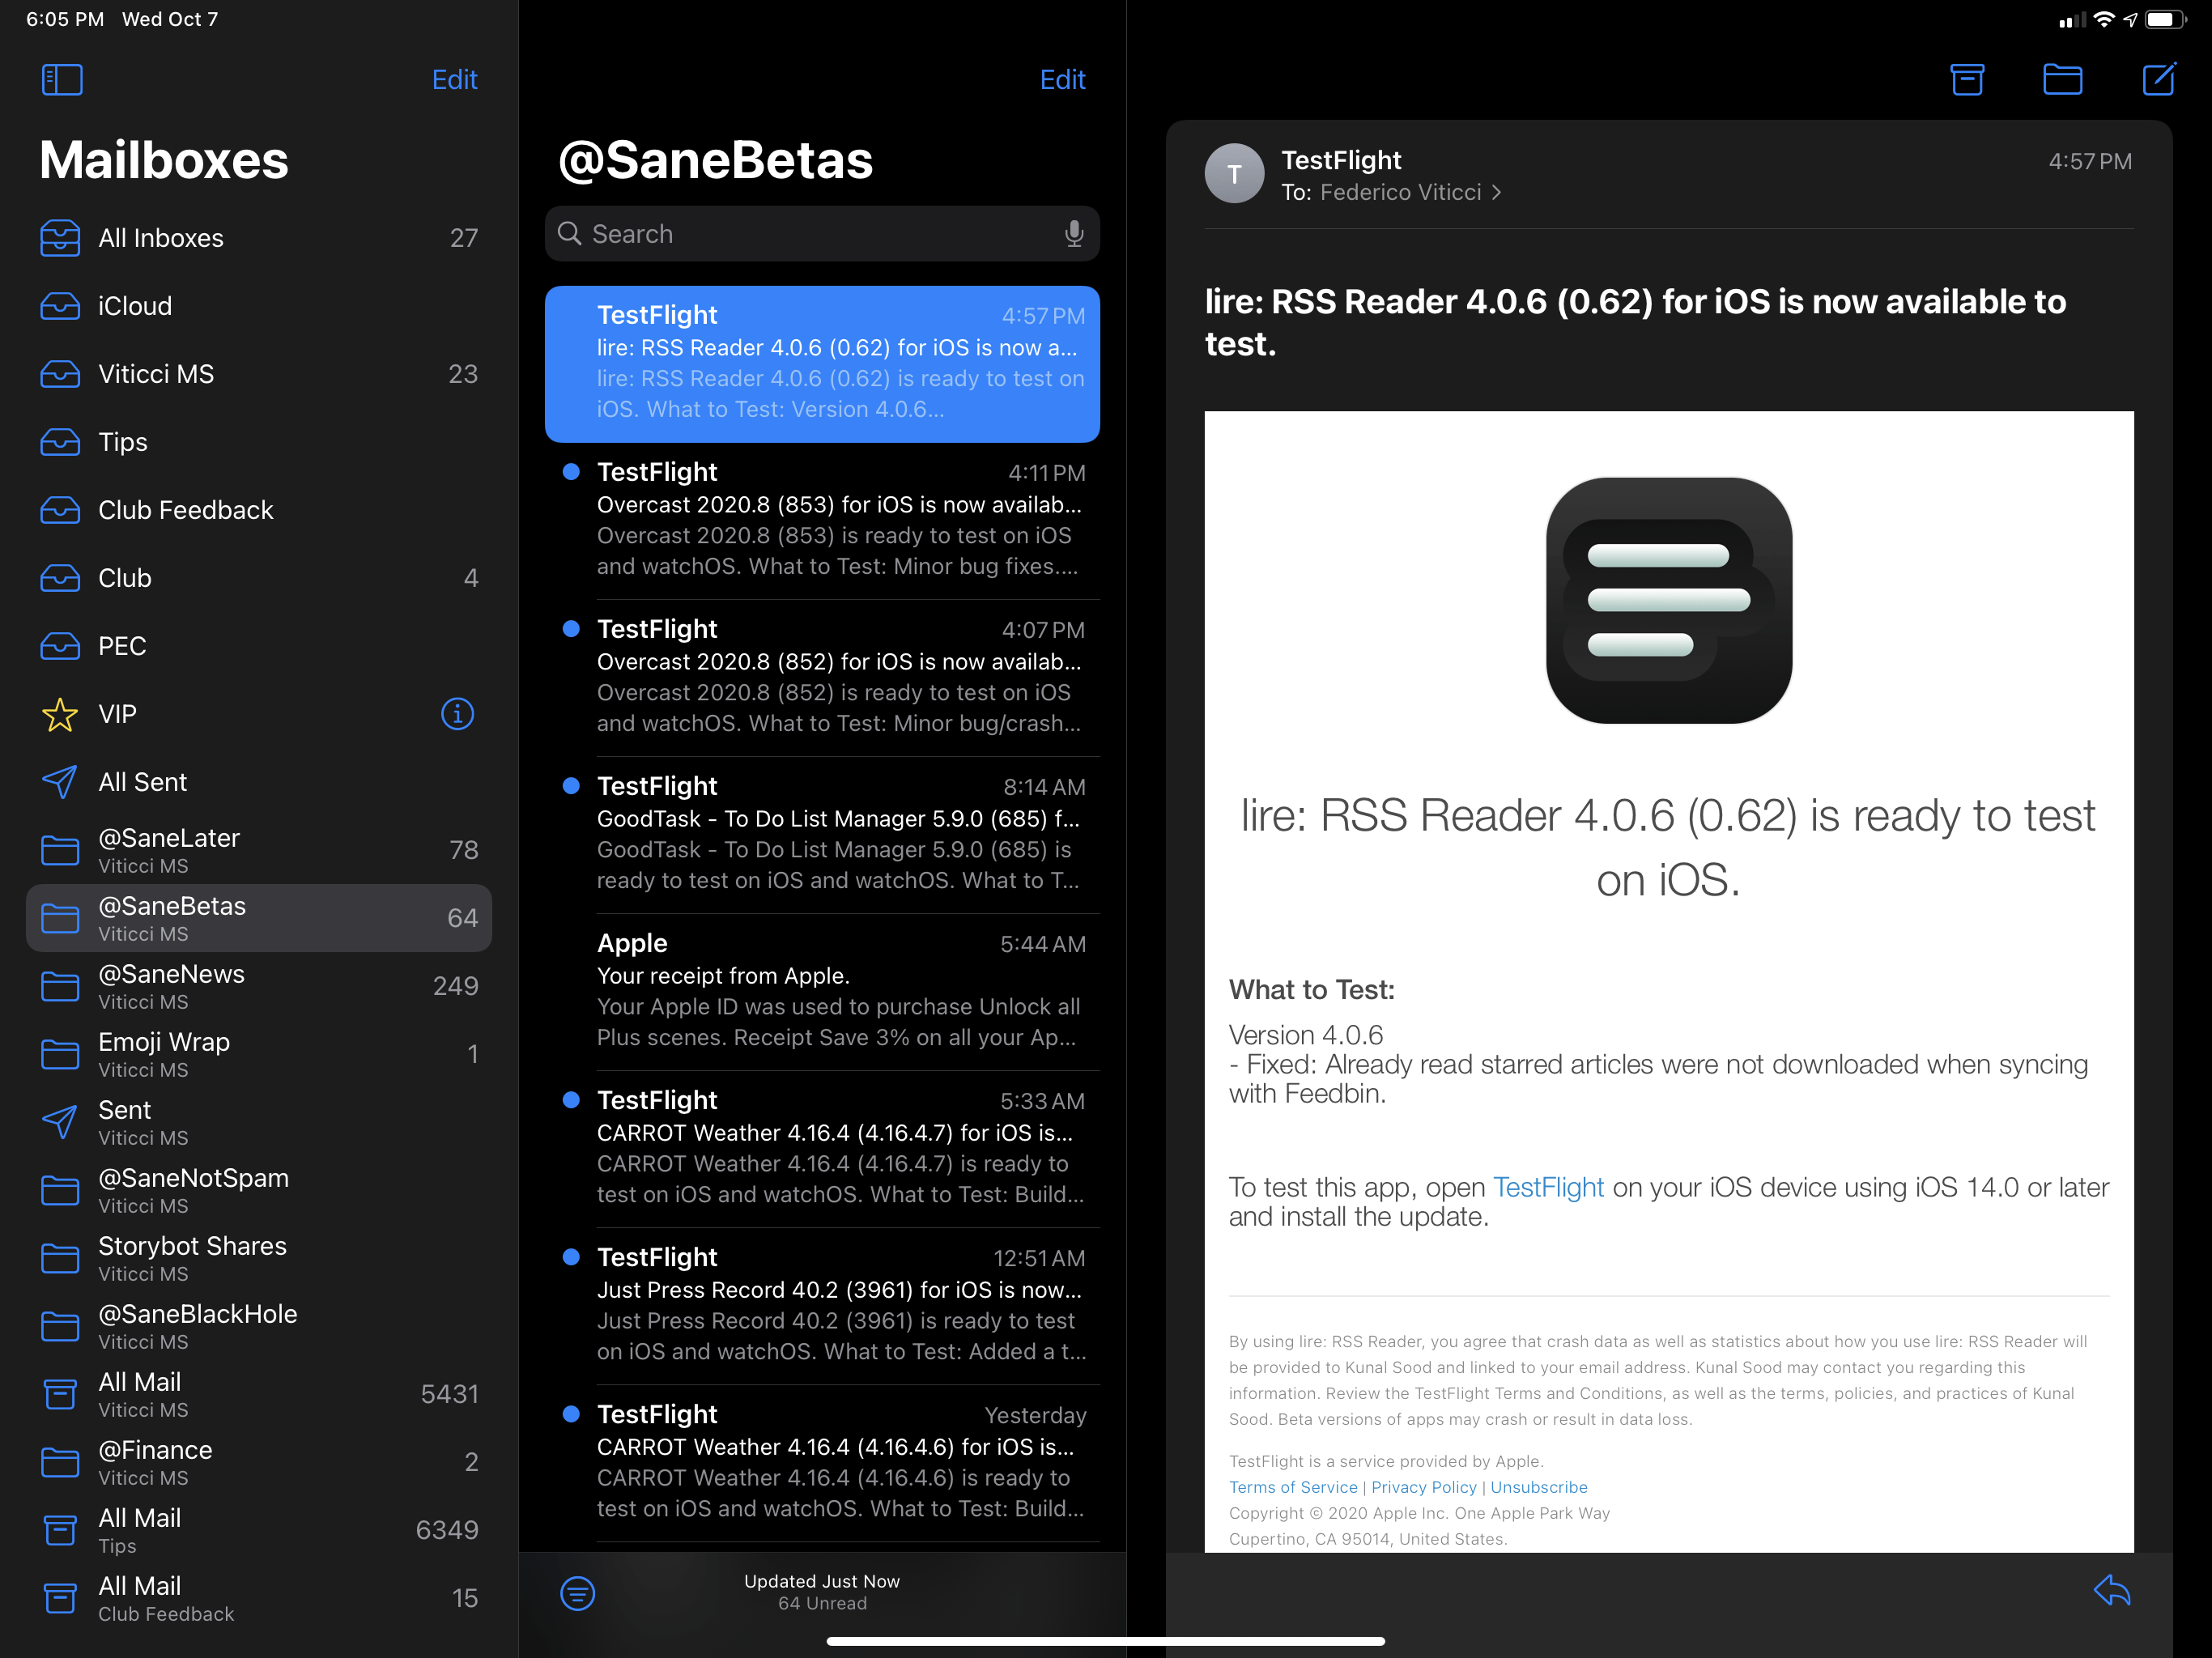Screen dimensions: 2212x1658
Task: Open Overcast 2020.8 (852) message
Action: pos(822,678)
